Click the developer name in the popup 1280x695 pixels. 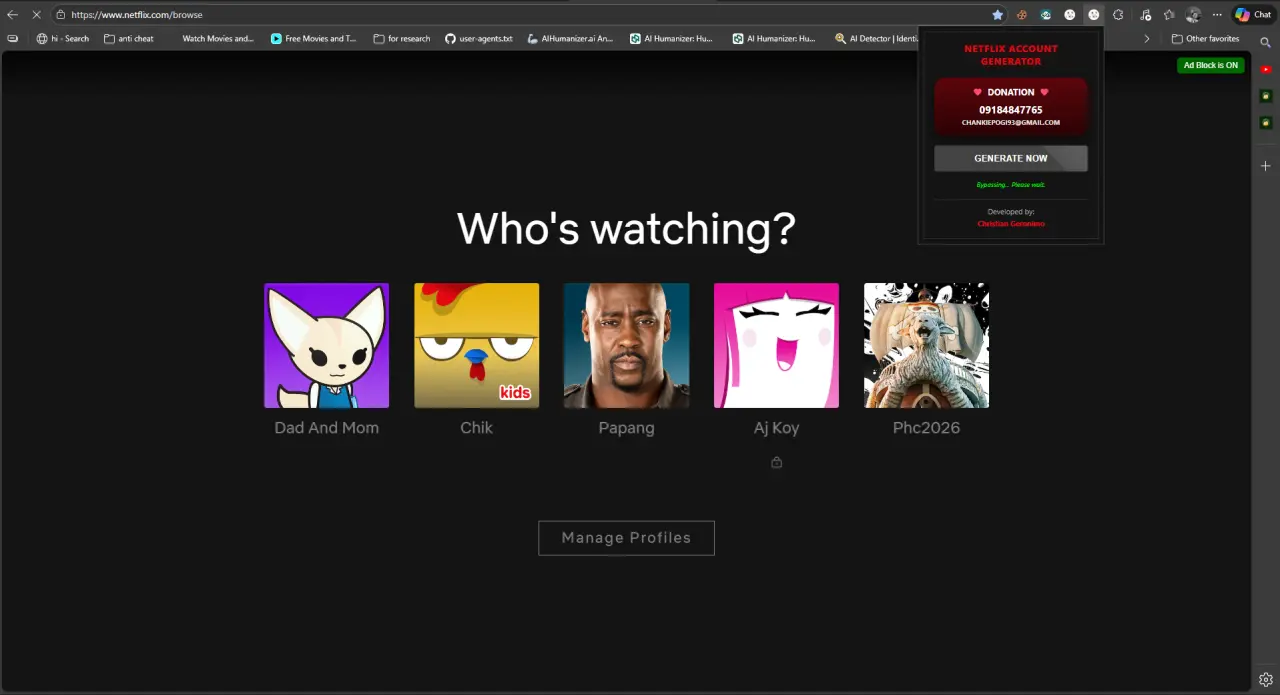tap(1010, 224)
